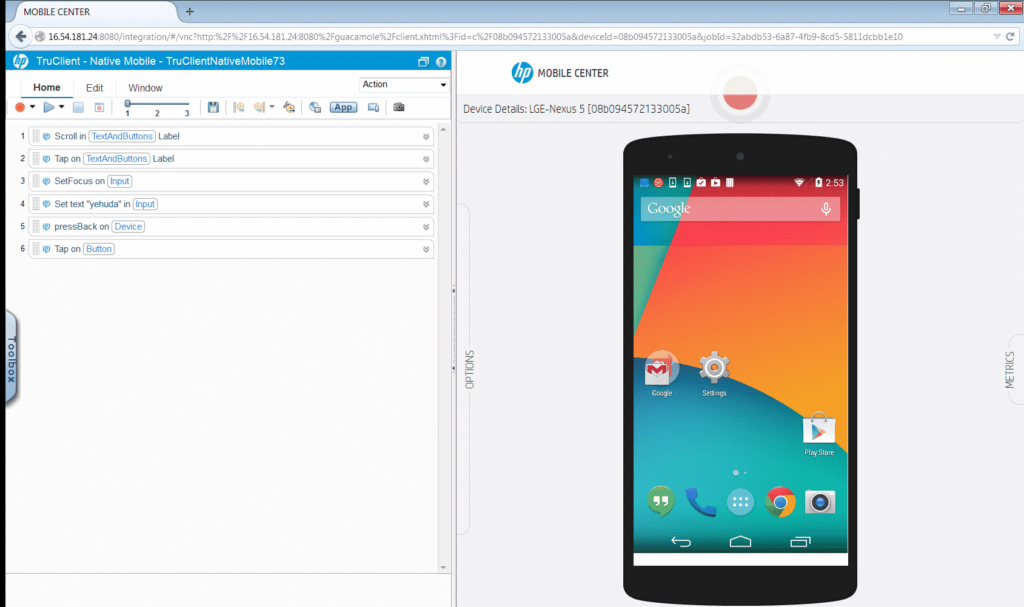Expand step 1 Scroll in TextAndButtons

[x=426, y=137]
